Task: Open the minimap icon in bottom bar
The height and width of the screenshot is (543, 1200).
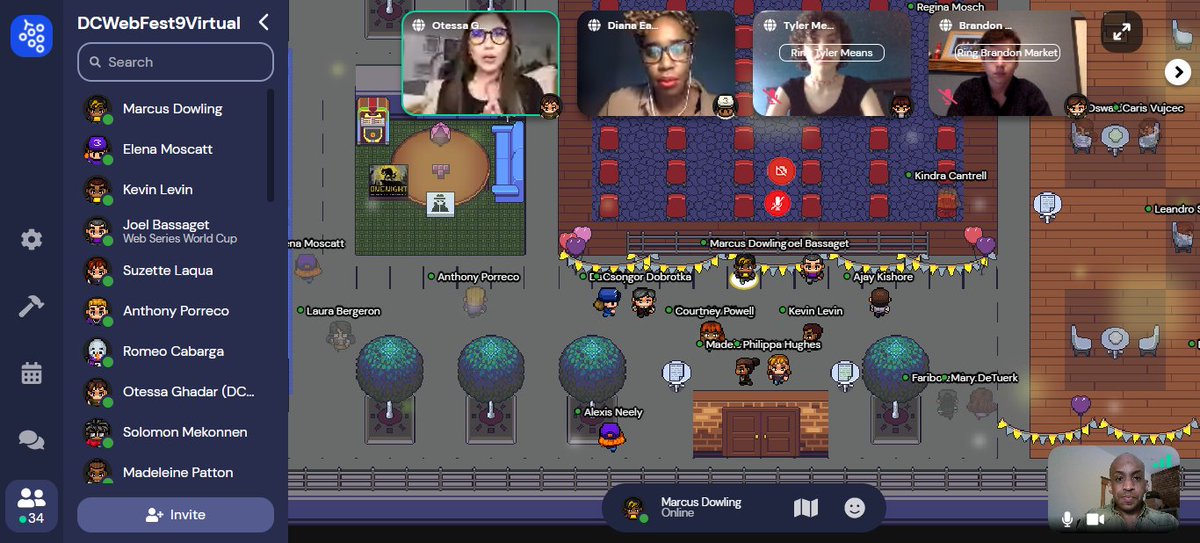Action: click(x=805, y=508)
